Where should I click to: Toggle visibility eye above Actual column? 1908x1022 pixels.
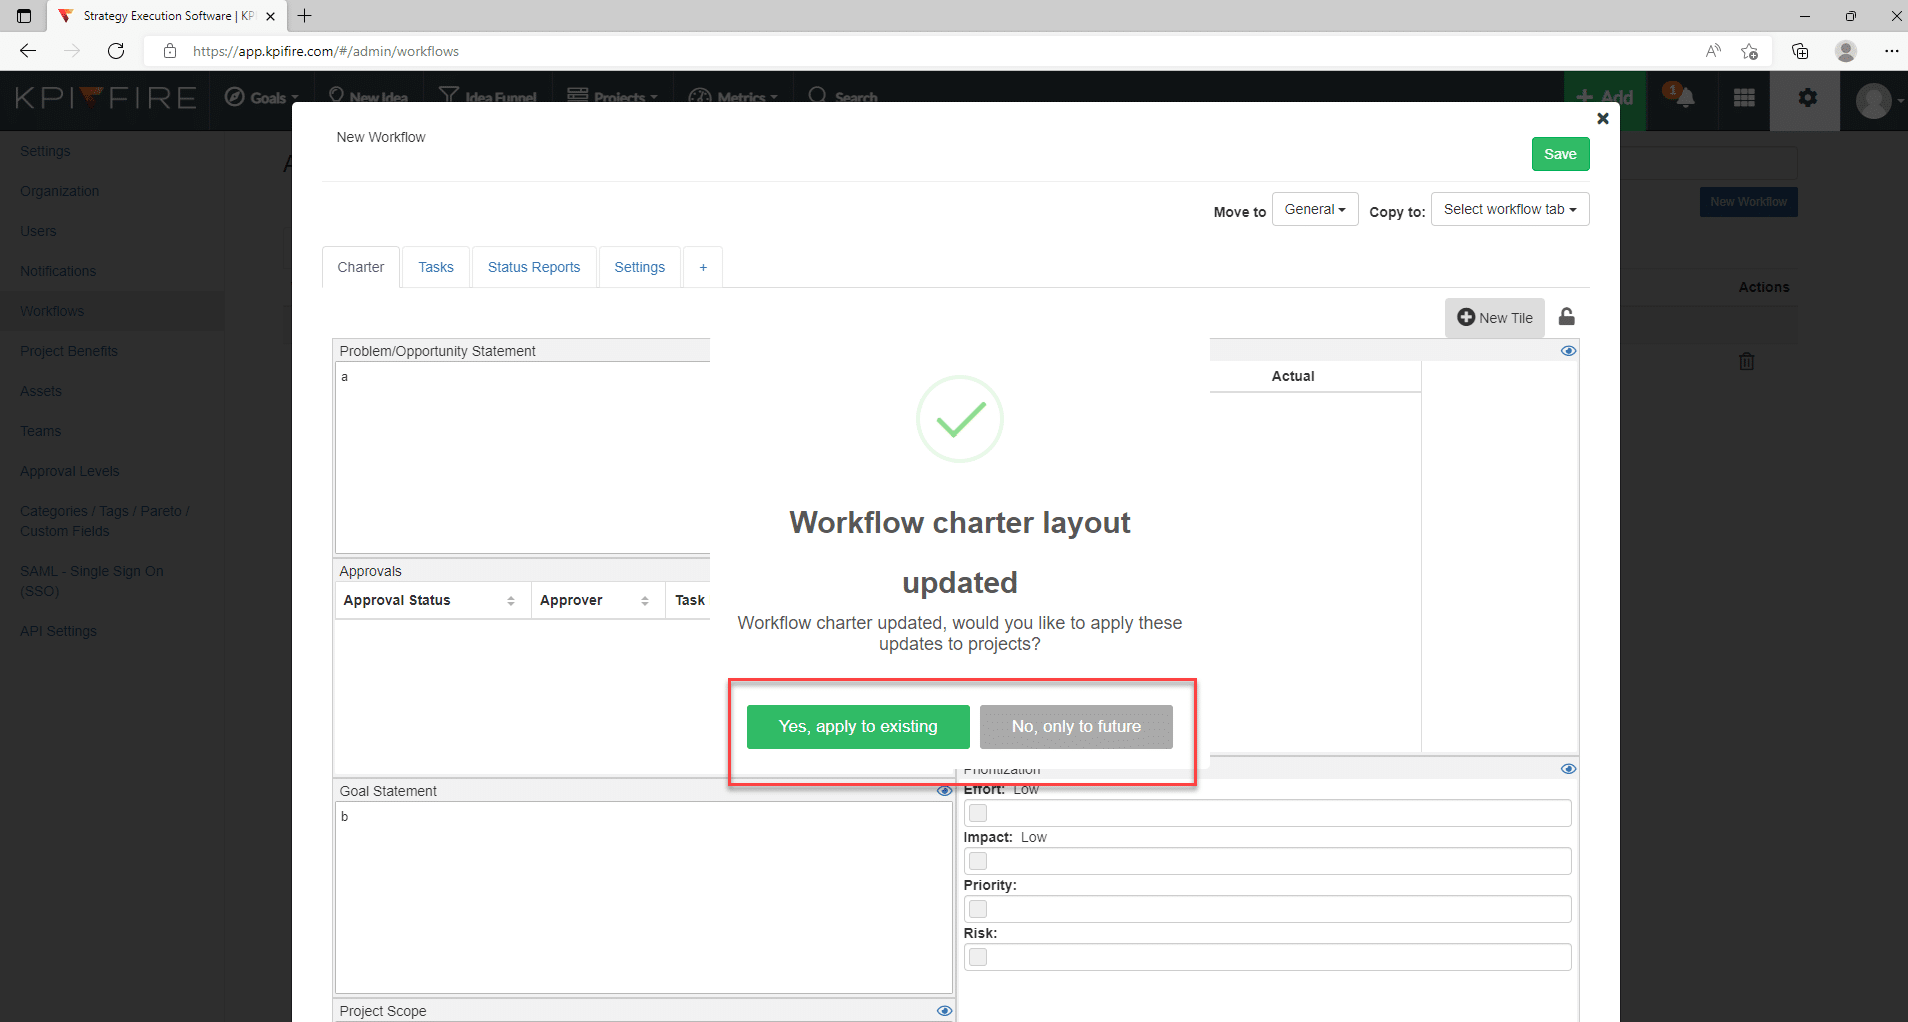1568,351
